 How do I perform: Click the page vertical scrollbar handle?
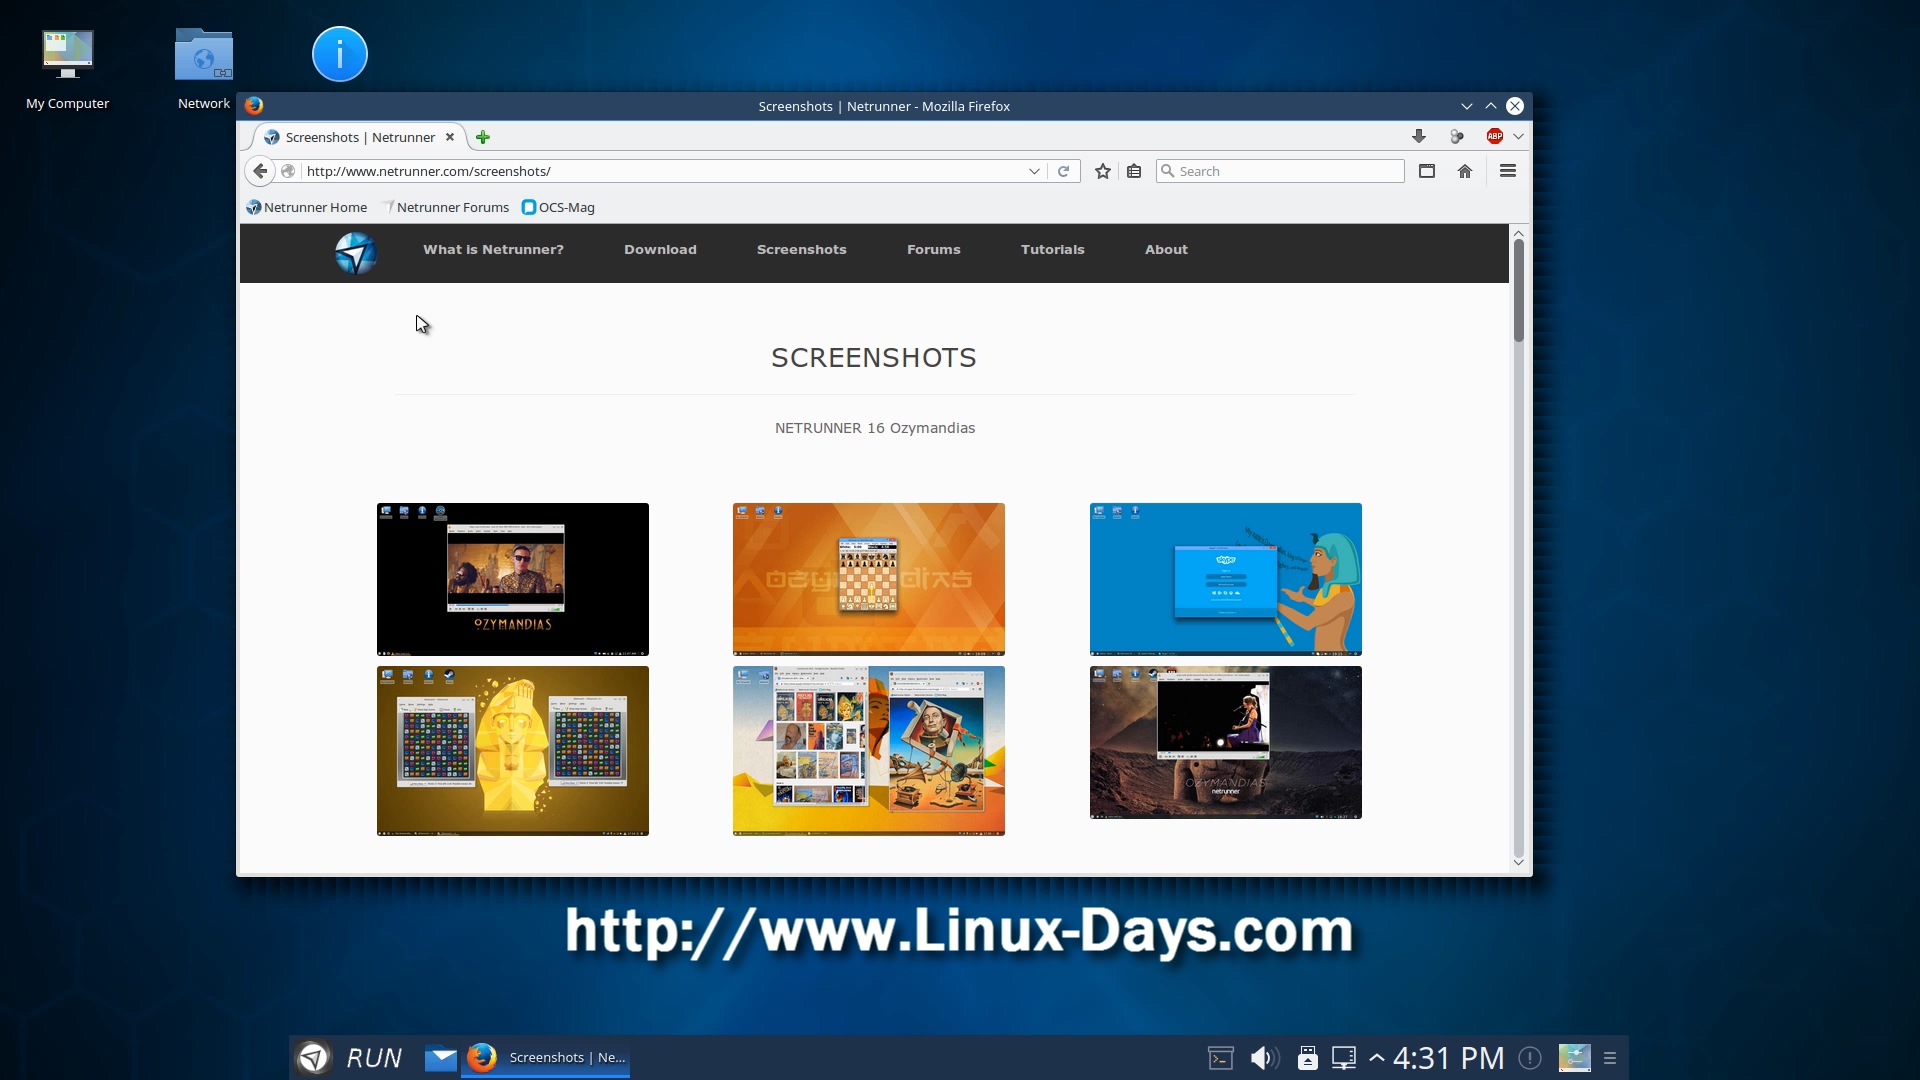(1518, 290)
